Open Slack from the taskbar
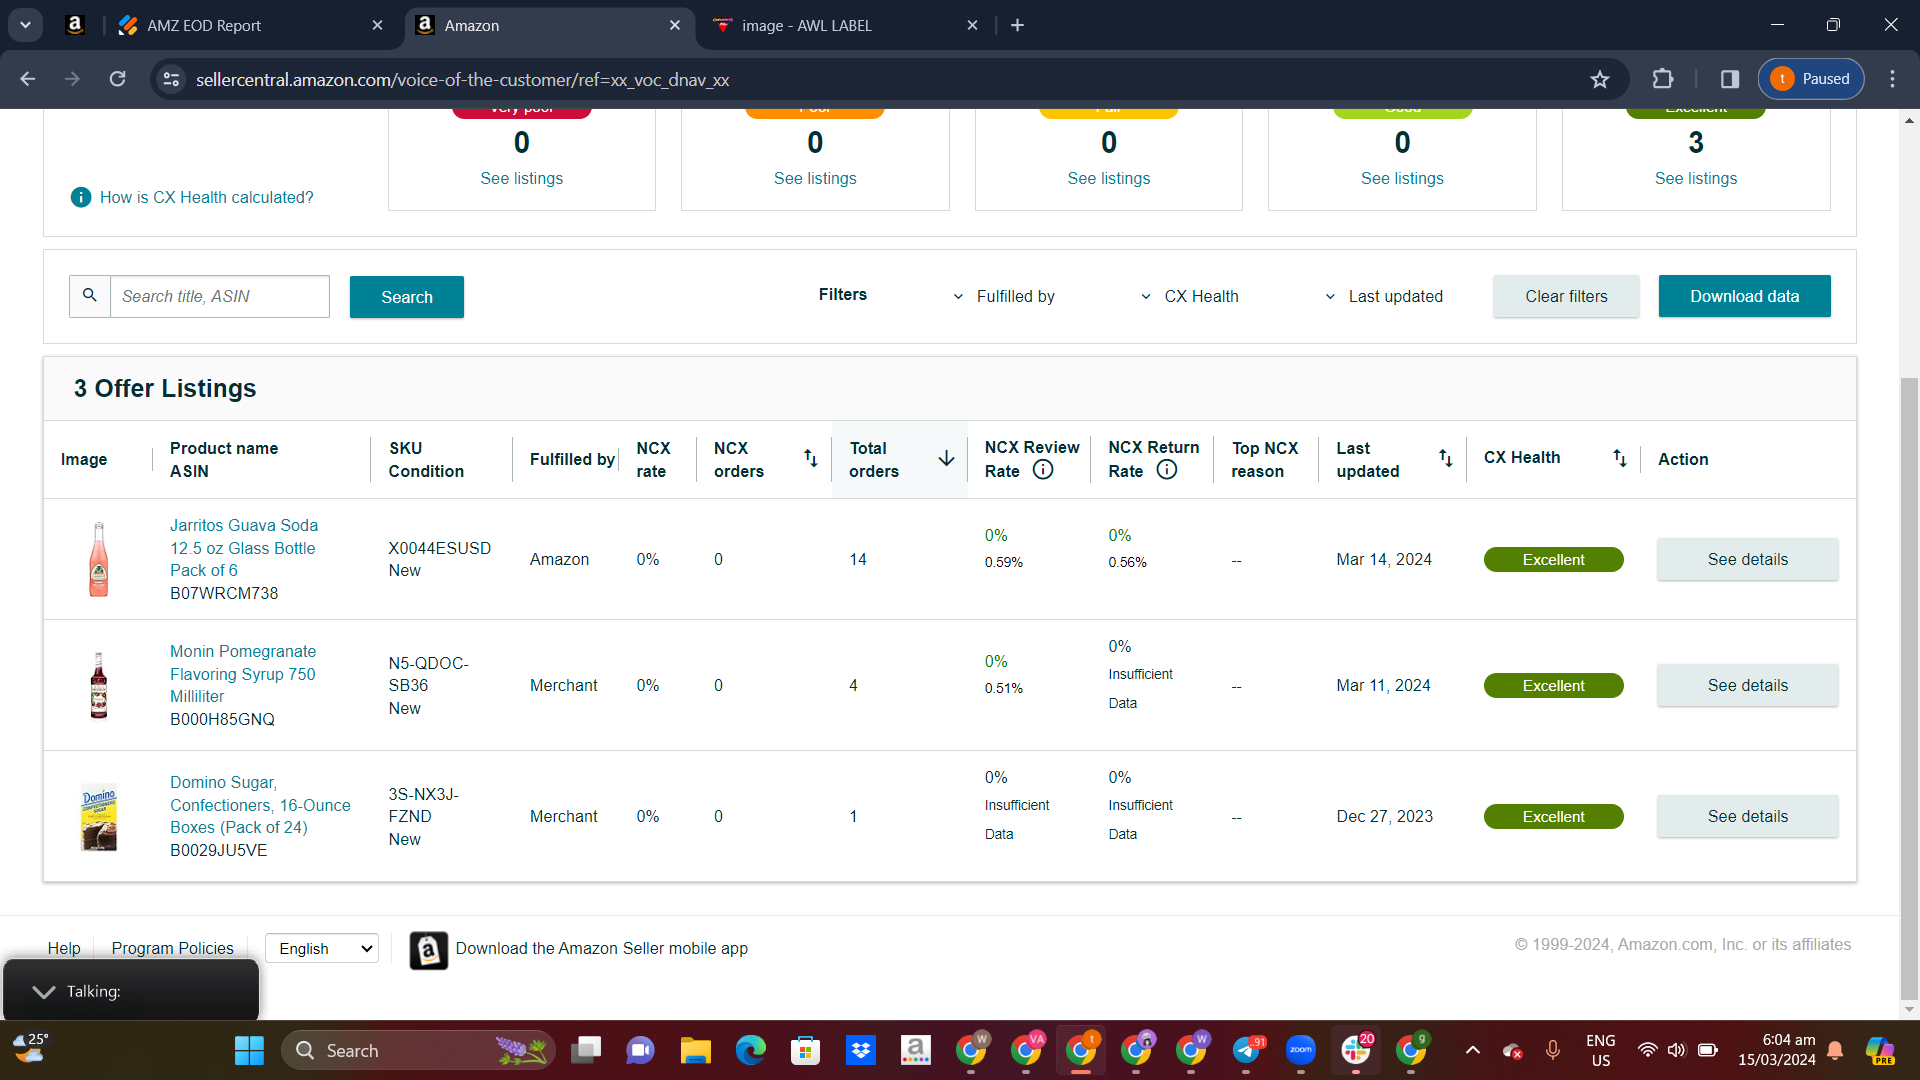The image size is (1920, 1080). click(x=1356, y=1051)
